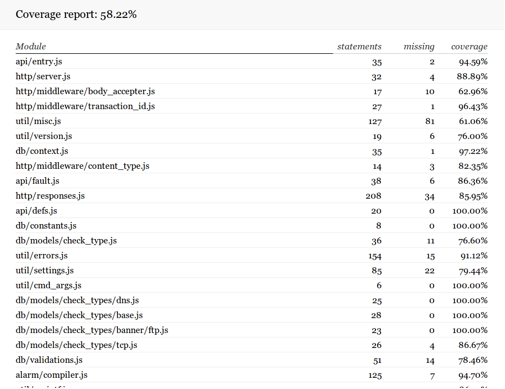Image resolution: width=505 pixels, height=389 pixels.
Task: Open db/models/check_types/banner/ftp.js module
Action: click(x=92, y=331)
